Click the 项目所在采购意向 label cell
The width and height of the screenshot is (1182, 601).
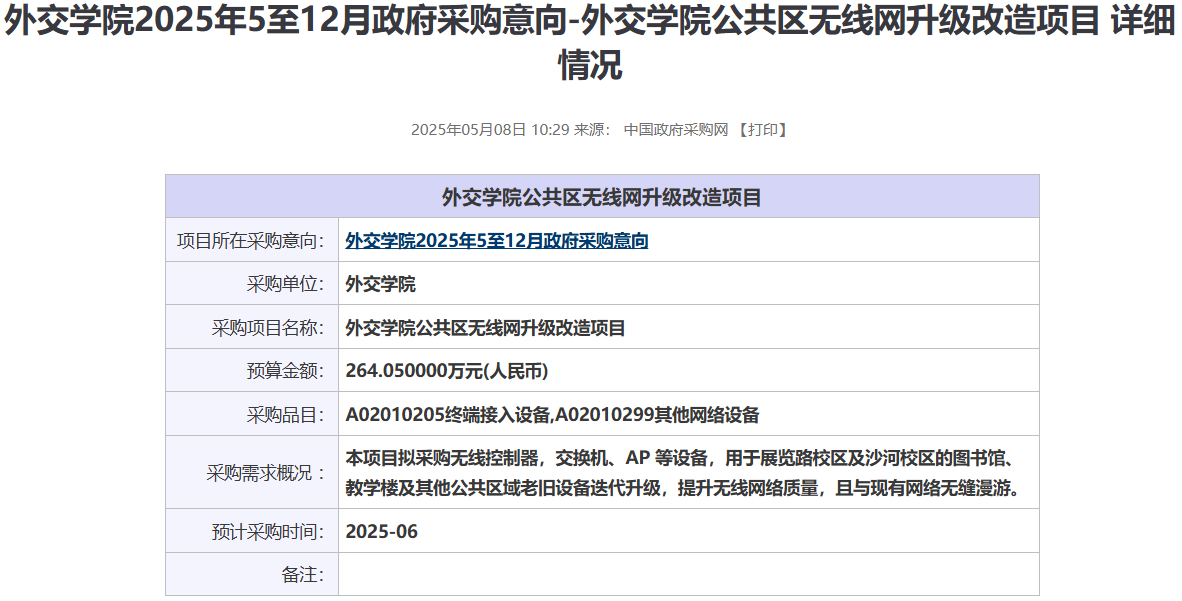click(251, 241)
